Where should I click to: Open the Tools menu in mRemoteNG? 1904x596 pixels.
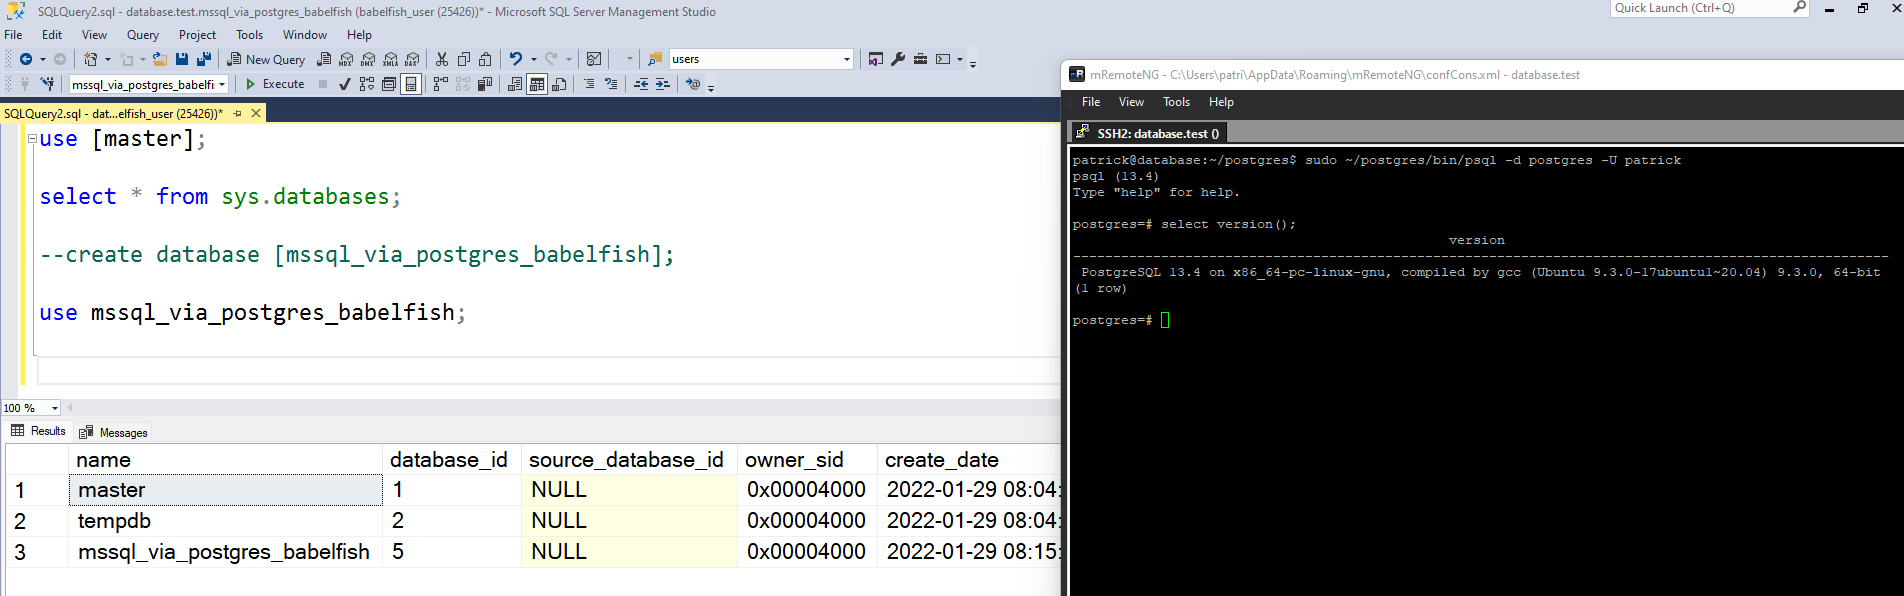click(1176, 102)
